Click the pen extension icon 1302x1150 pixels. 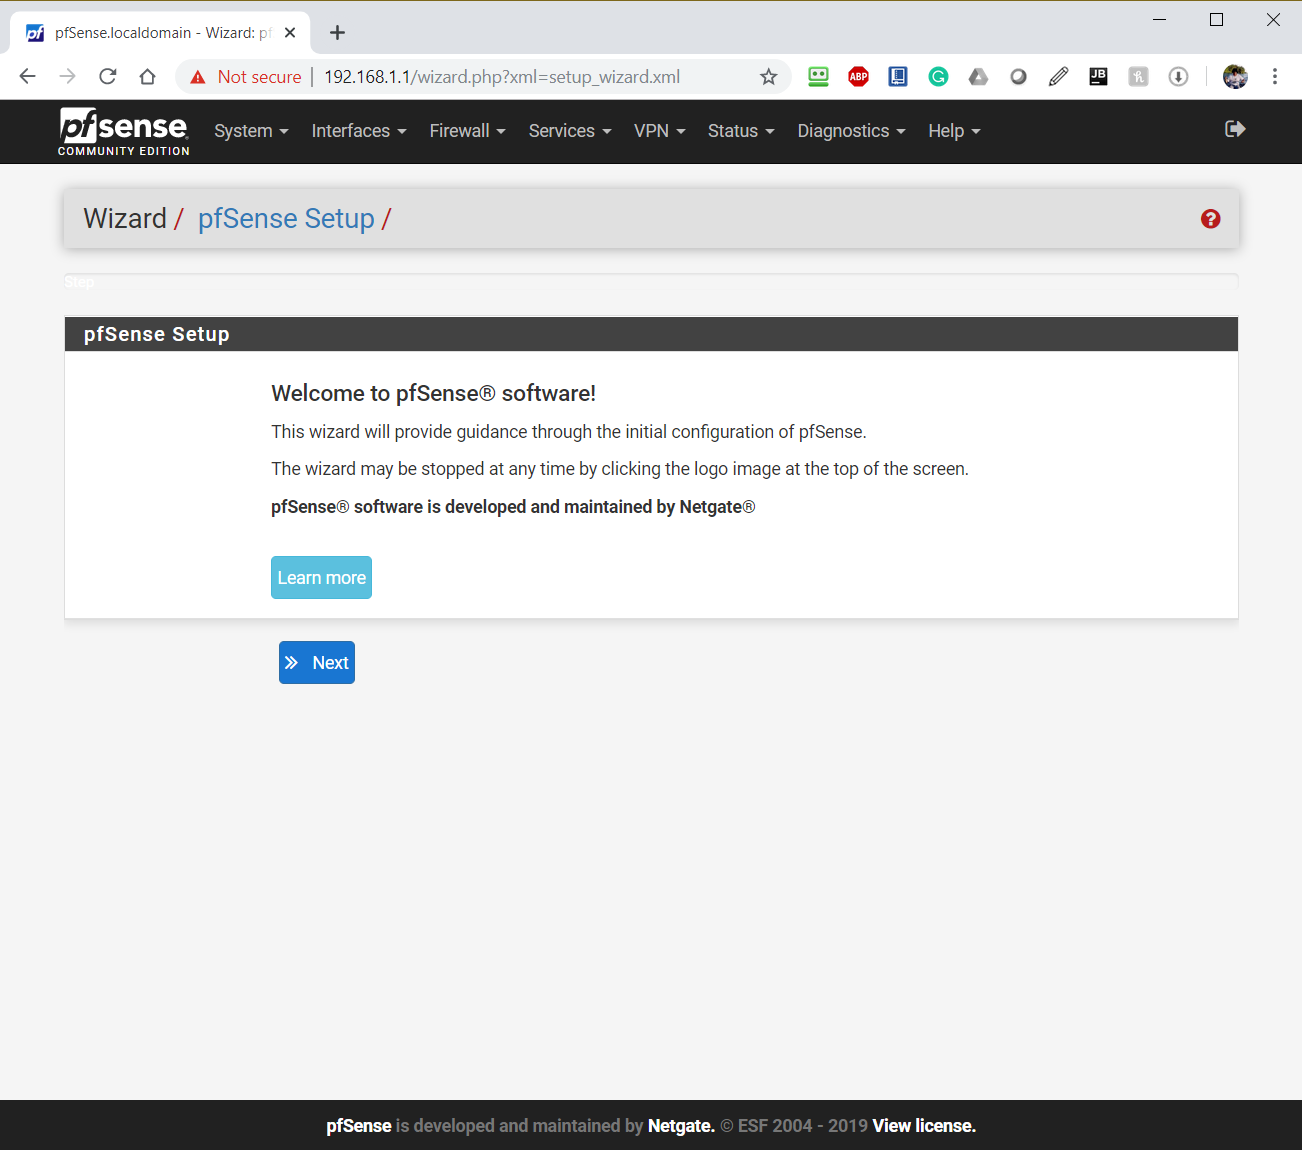coord(1058,77)
